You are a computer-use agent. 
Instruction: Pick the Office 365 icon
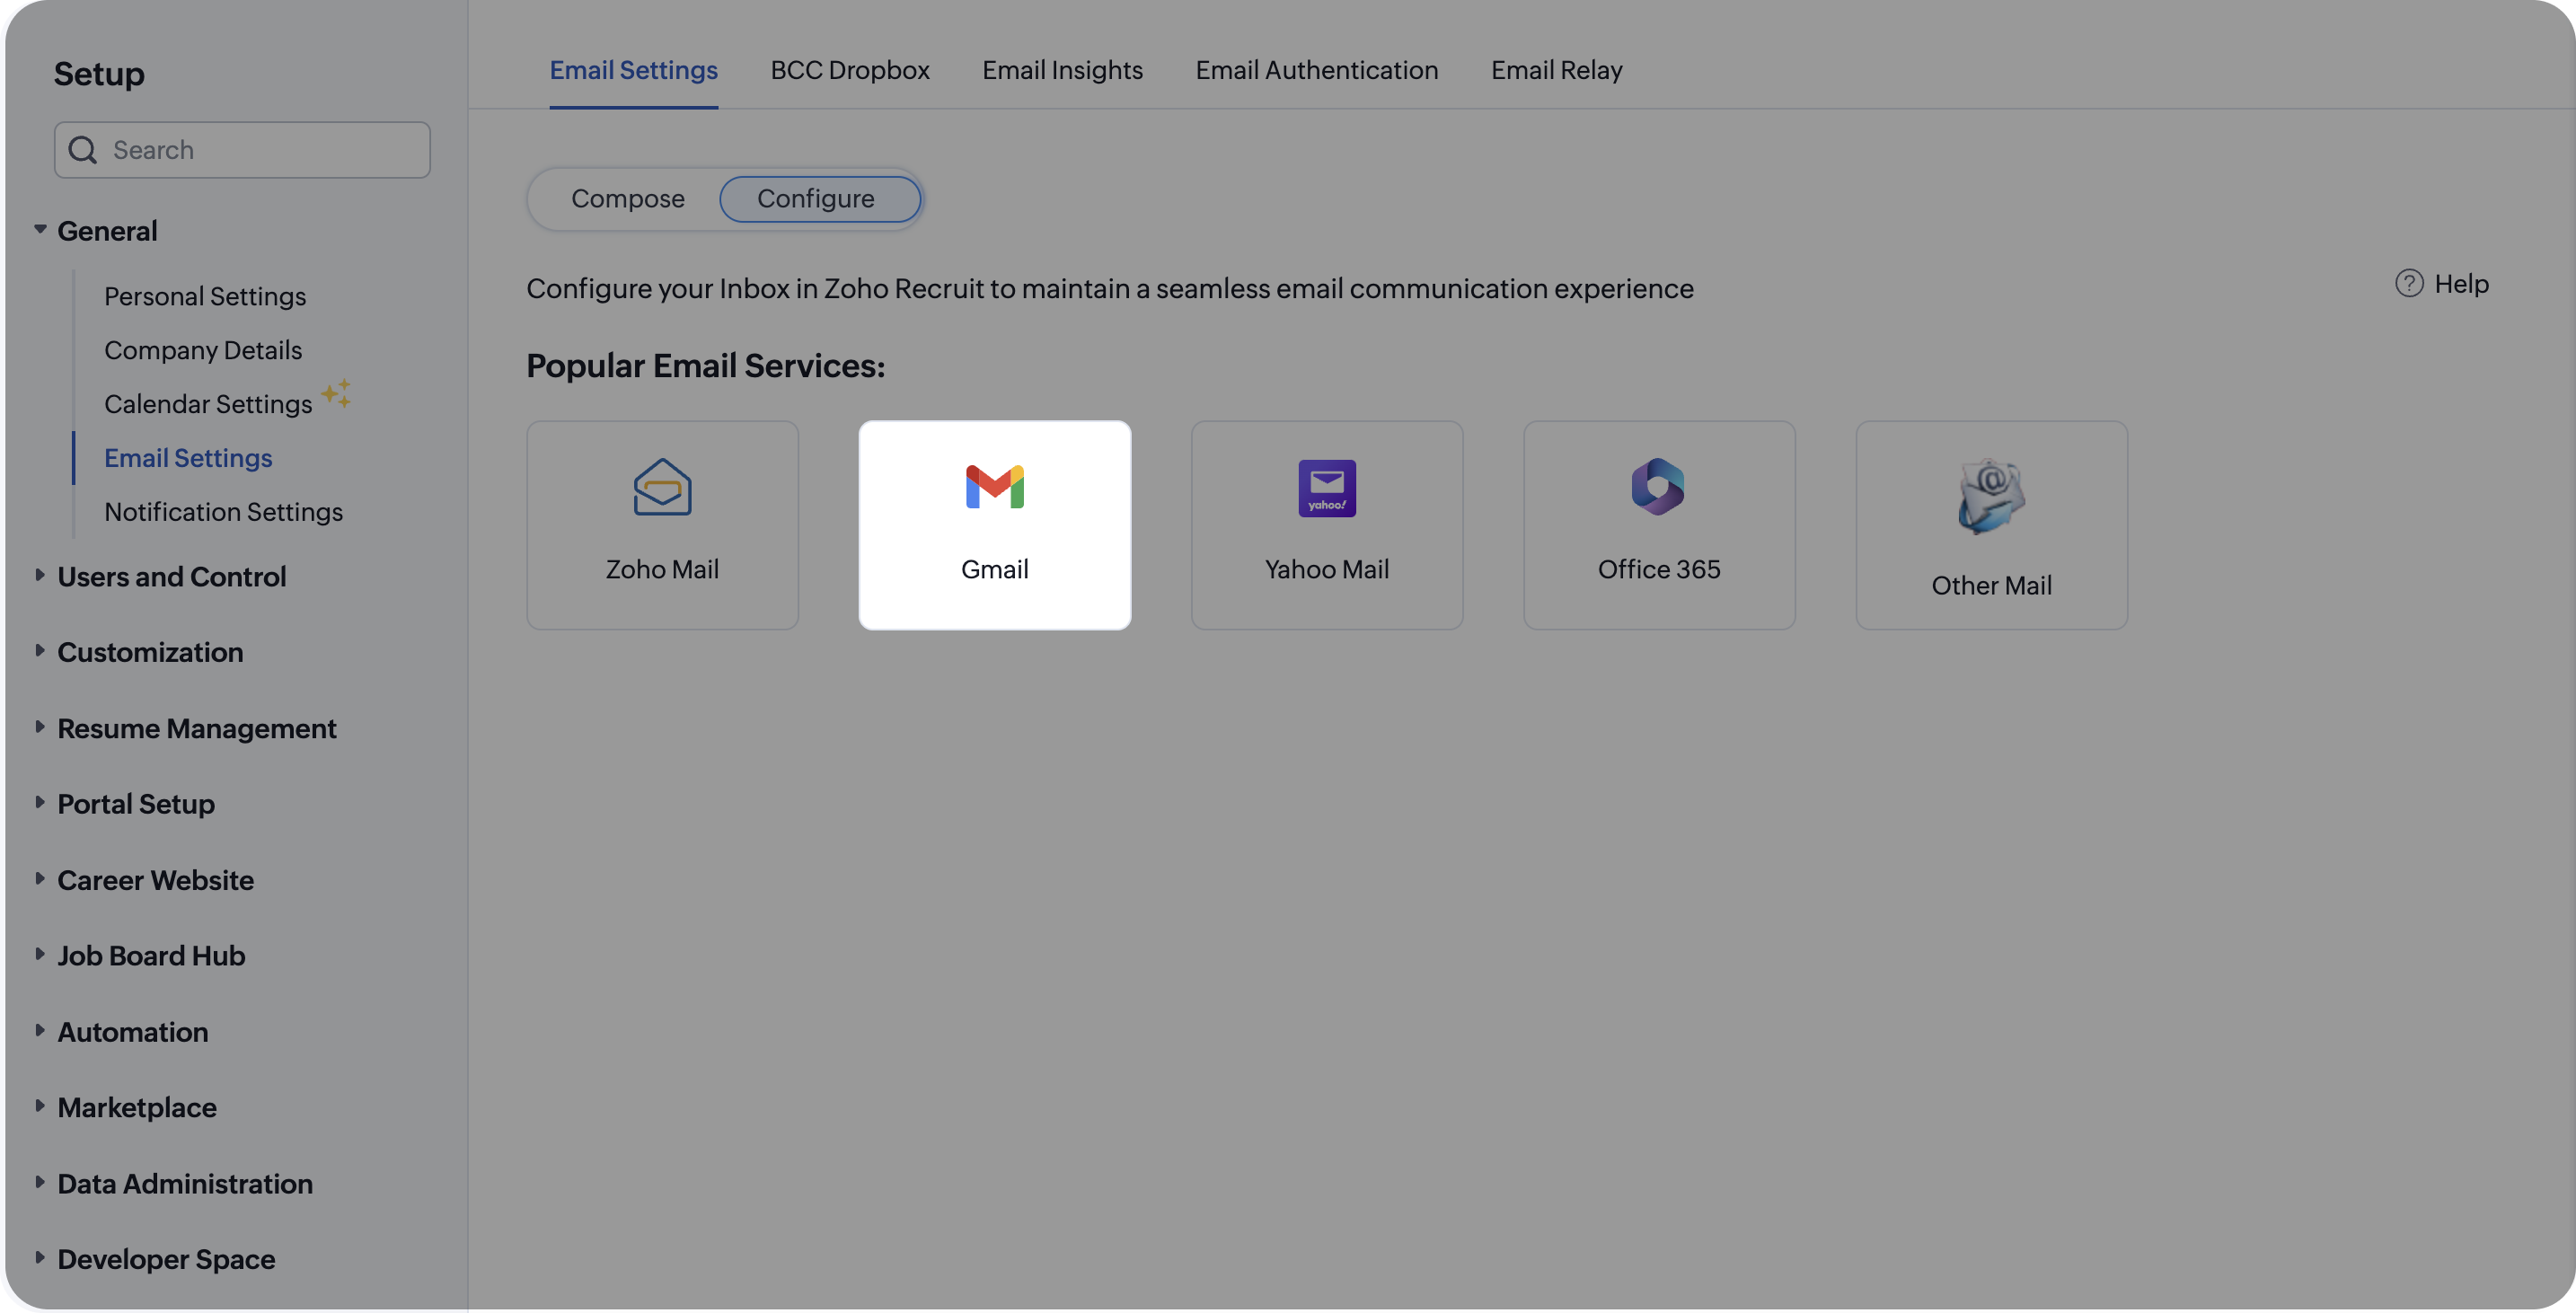point(1658,487)
